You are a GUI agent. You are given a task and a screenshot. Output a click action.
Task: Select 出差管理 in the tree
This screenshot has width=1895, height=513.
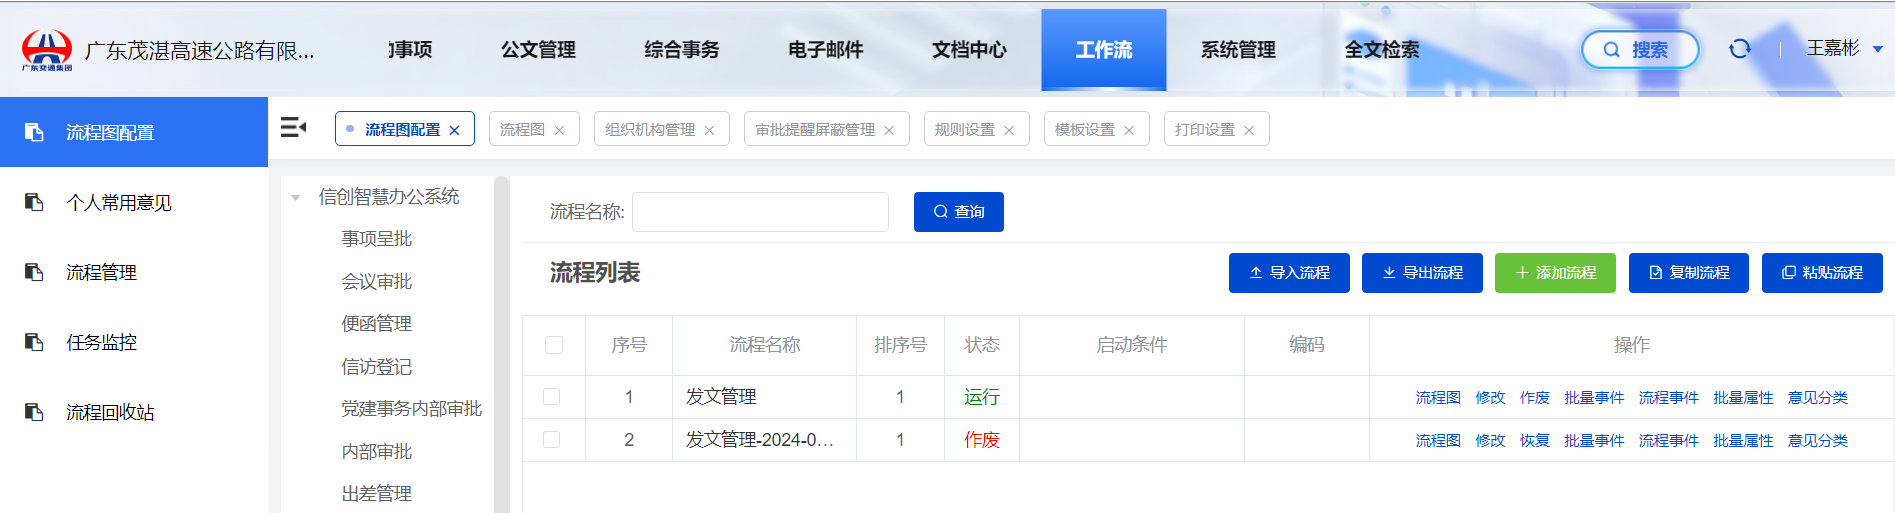click(377, 494)
